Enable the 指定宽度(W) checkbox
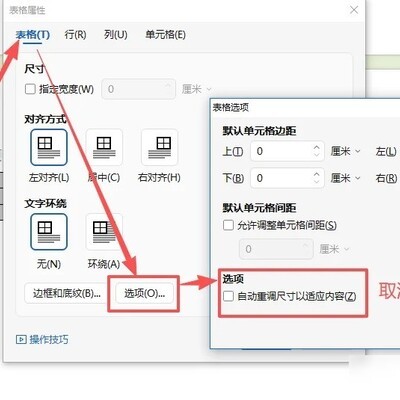Viewport: 400px width, 400px height. tap(30, 89)
